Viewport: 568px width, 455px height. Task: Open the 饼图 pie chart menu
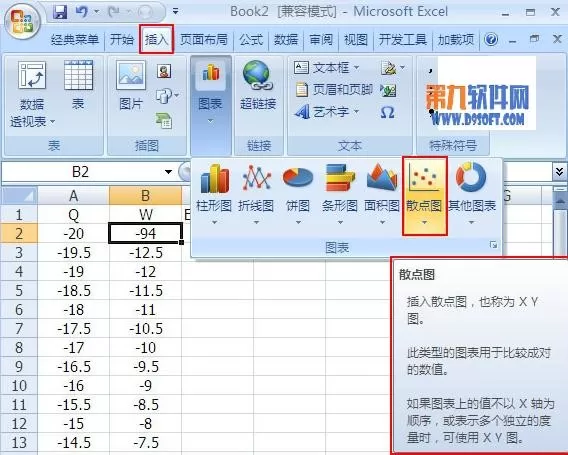pos(298,195)
